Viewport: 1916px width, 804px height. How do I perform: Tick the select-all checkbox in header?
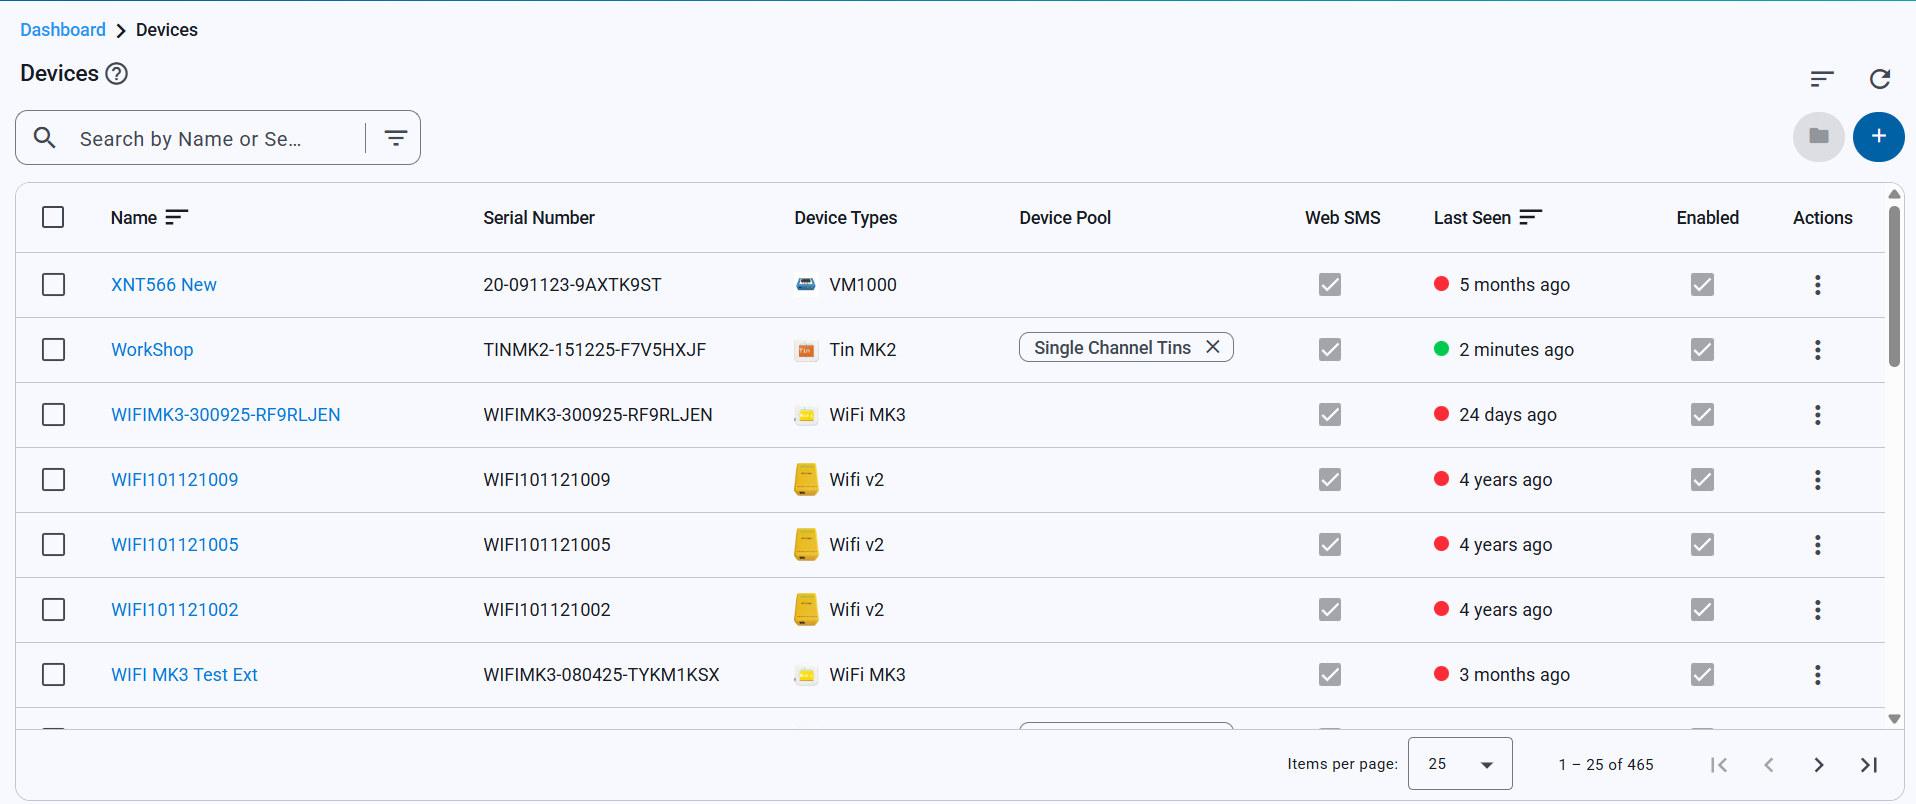(54, 217)
